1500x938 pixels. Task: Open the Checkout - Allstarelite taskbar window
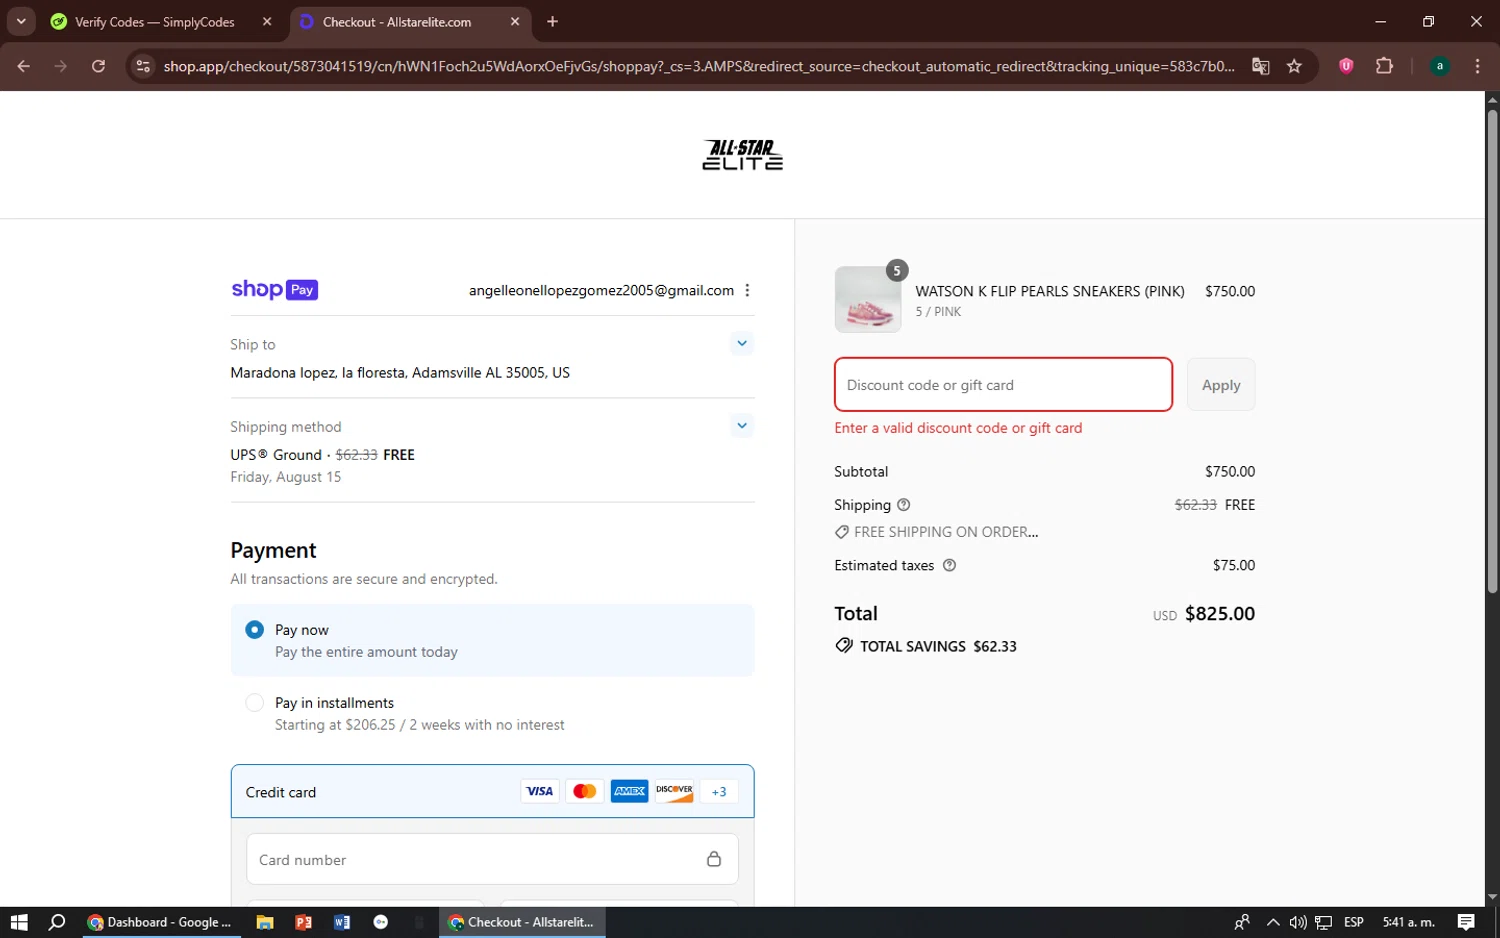click(x=522, y=922)
